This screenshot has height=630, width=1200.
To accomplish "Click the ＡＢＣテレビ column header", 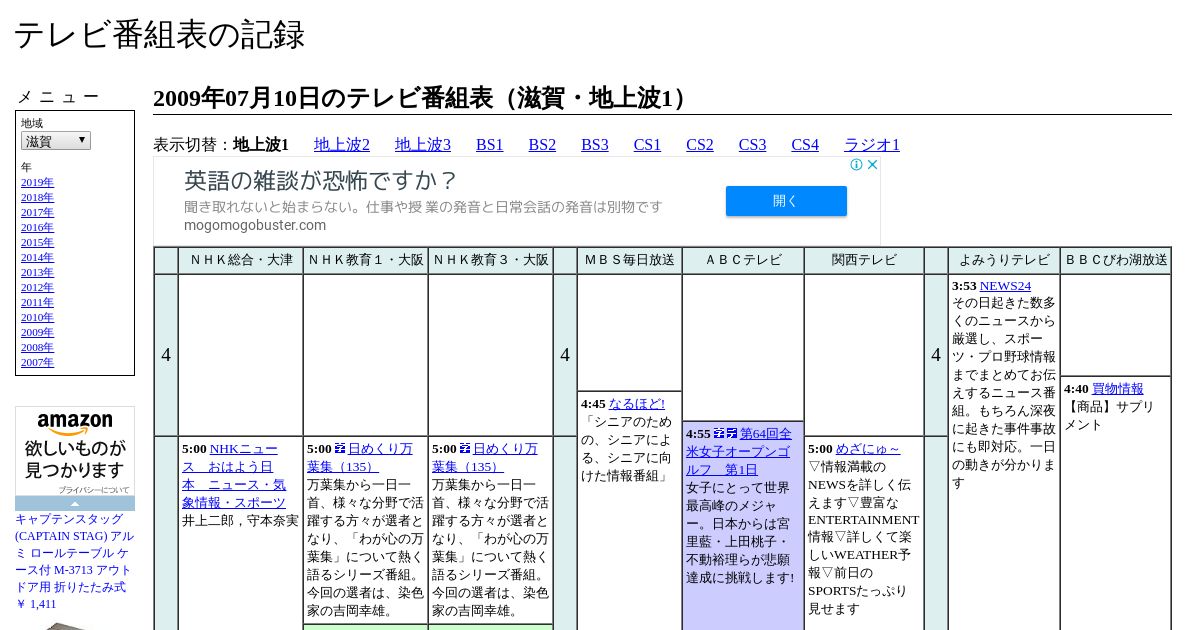I will [x=743, y=260].
